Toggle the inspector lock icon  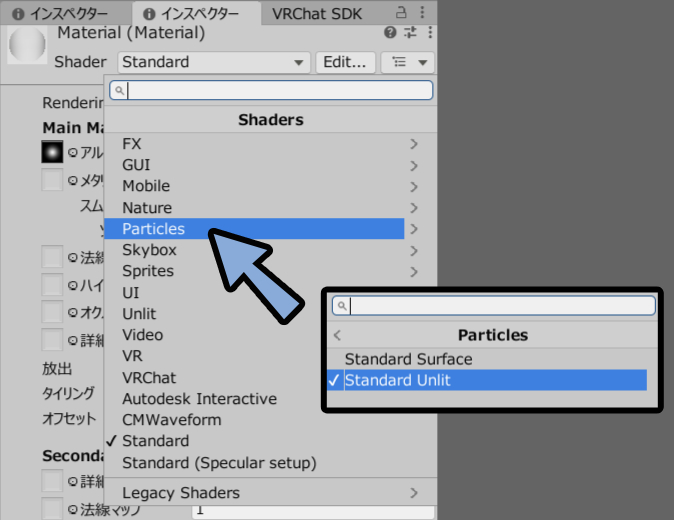click(x=401, y=12)
